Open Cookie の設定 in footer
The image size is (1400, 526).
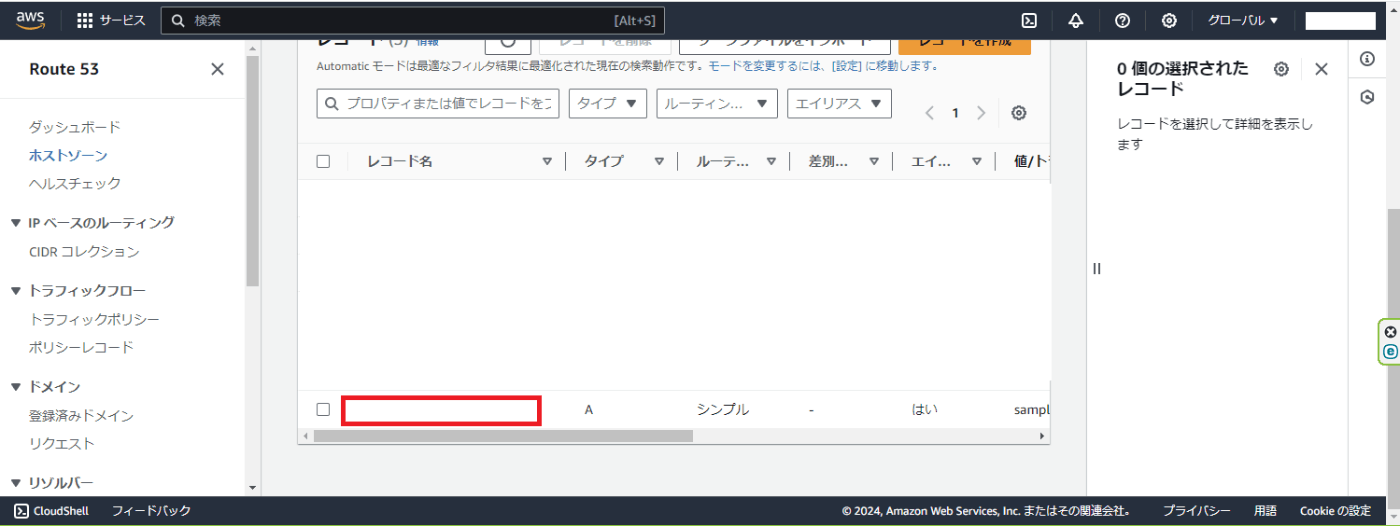point(1335,511)
